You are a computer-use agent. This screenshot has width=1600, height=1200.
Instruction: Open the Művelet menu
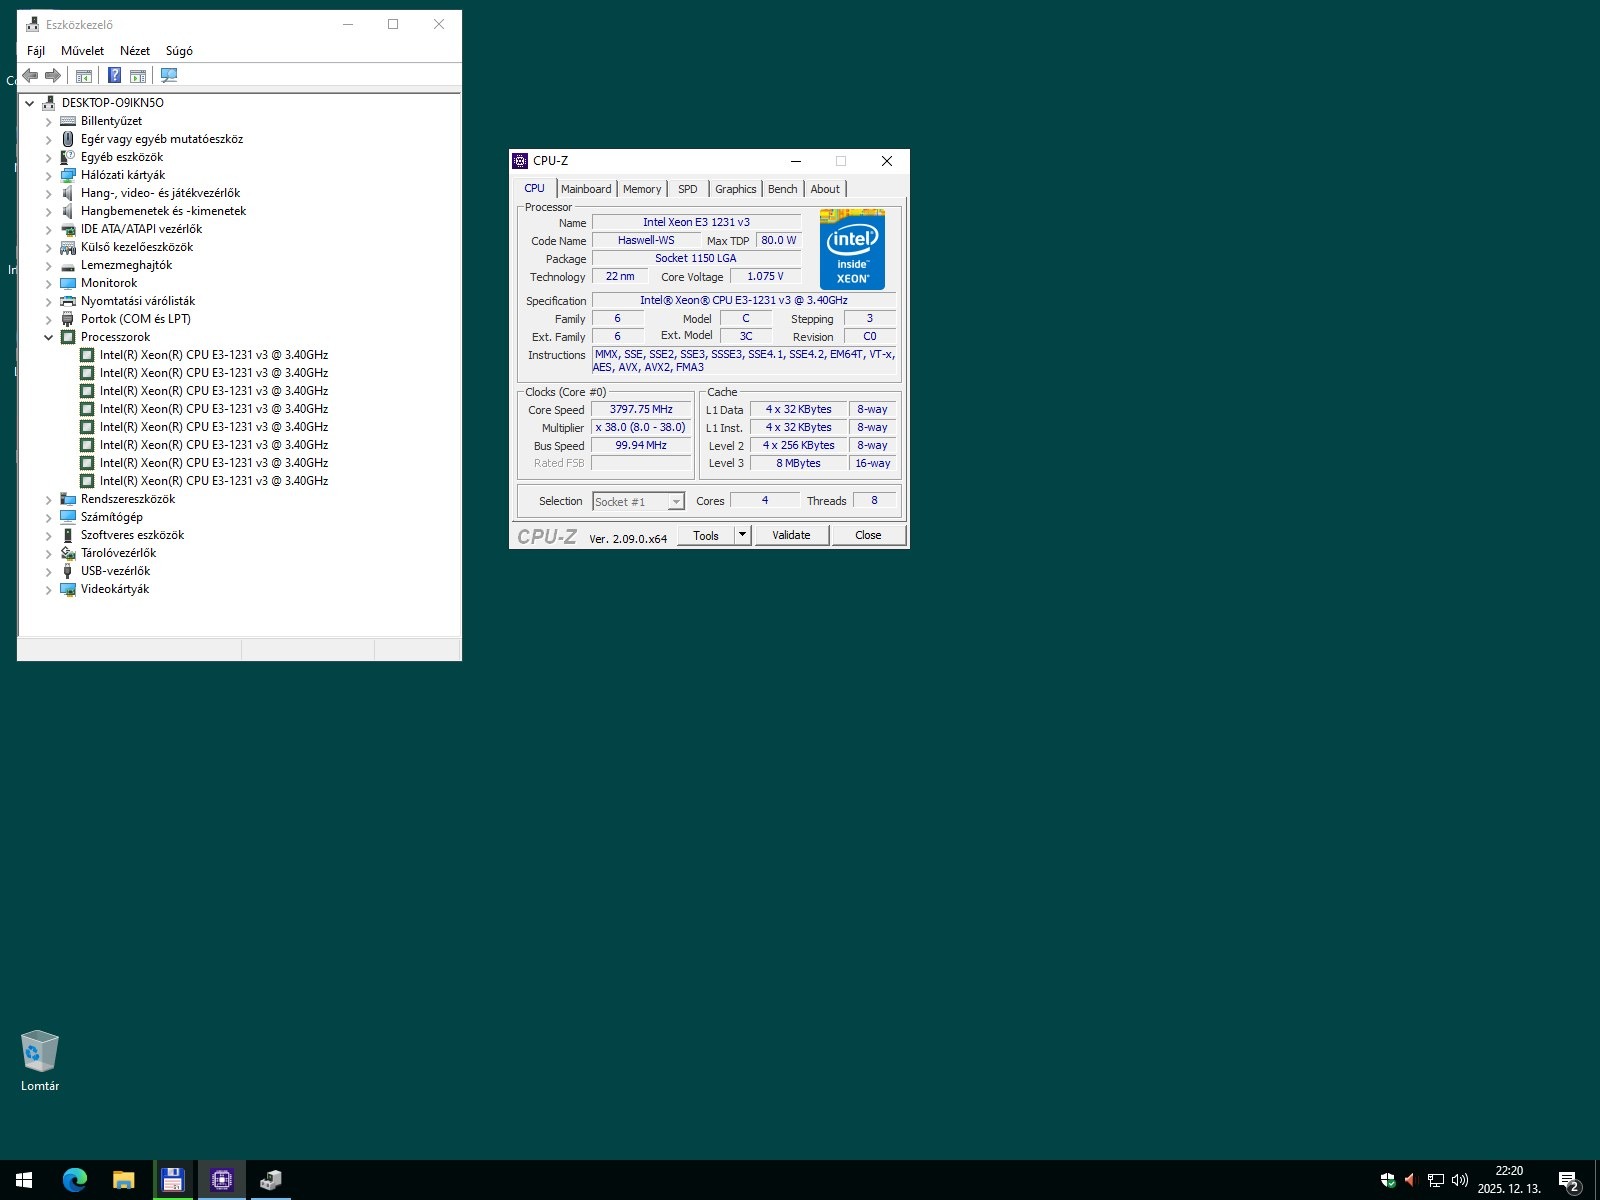click(x=82, y=51)
